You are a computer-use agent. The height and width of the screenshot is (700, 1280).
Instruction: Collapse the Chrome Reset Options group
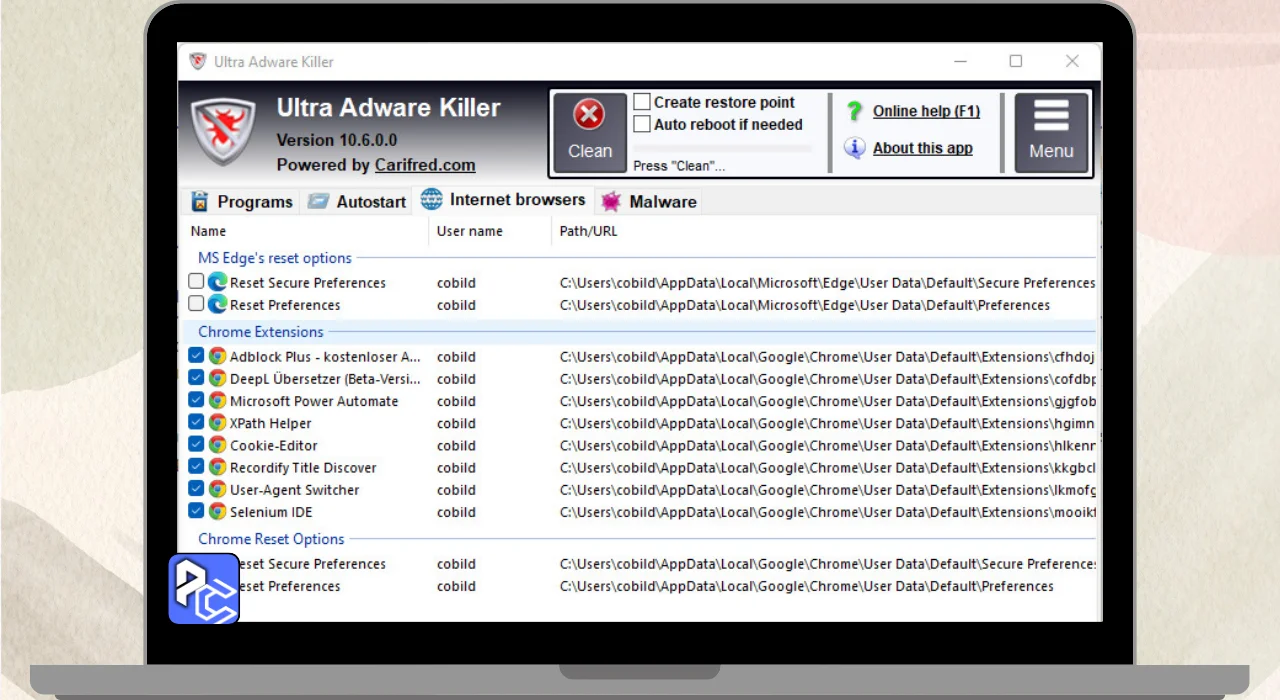270,539
